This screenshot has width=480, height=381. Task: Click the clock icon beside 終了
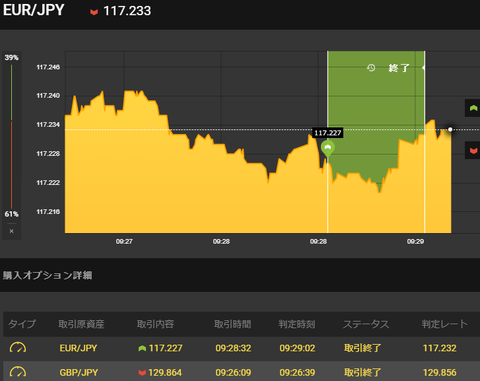click(x=371, y=68)
